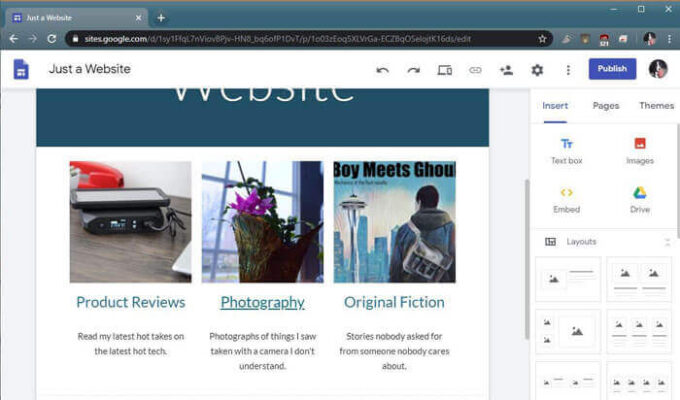Collapse the Layouts section
The image size is (680, 400).
pos(667,242)
